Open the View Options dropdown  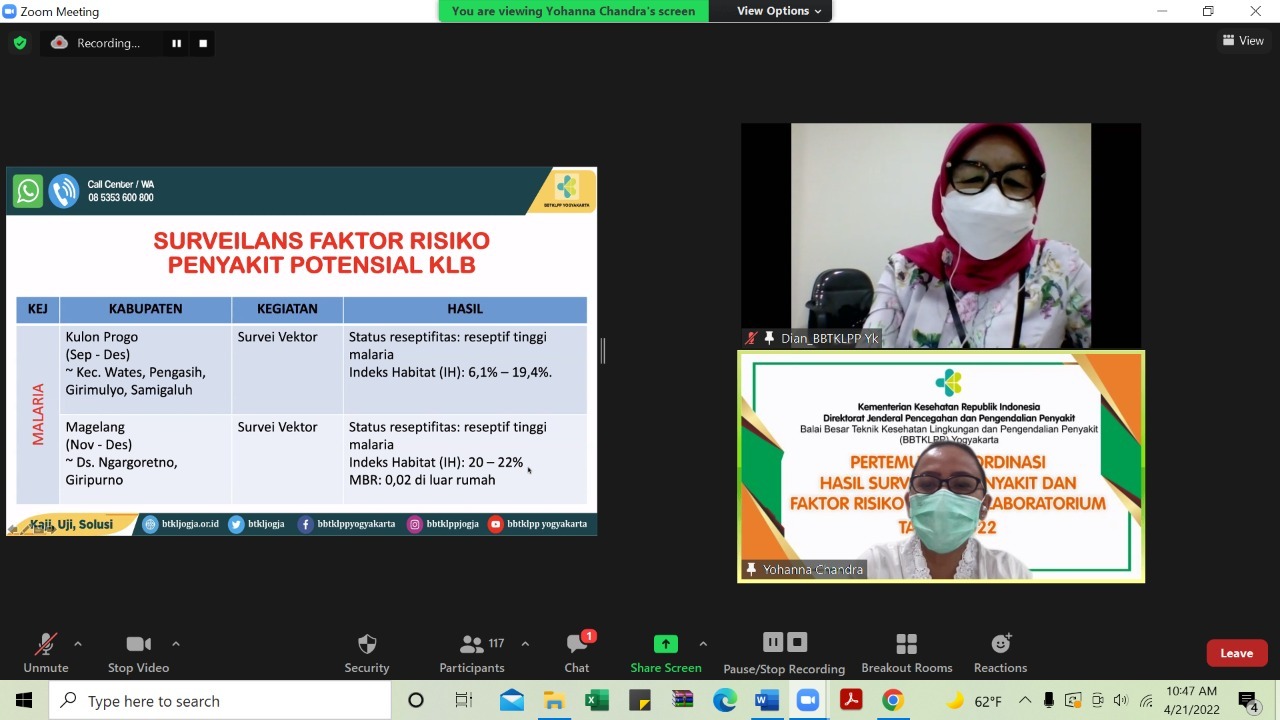pyautogui.click(x=779, y=11)
